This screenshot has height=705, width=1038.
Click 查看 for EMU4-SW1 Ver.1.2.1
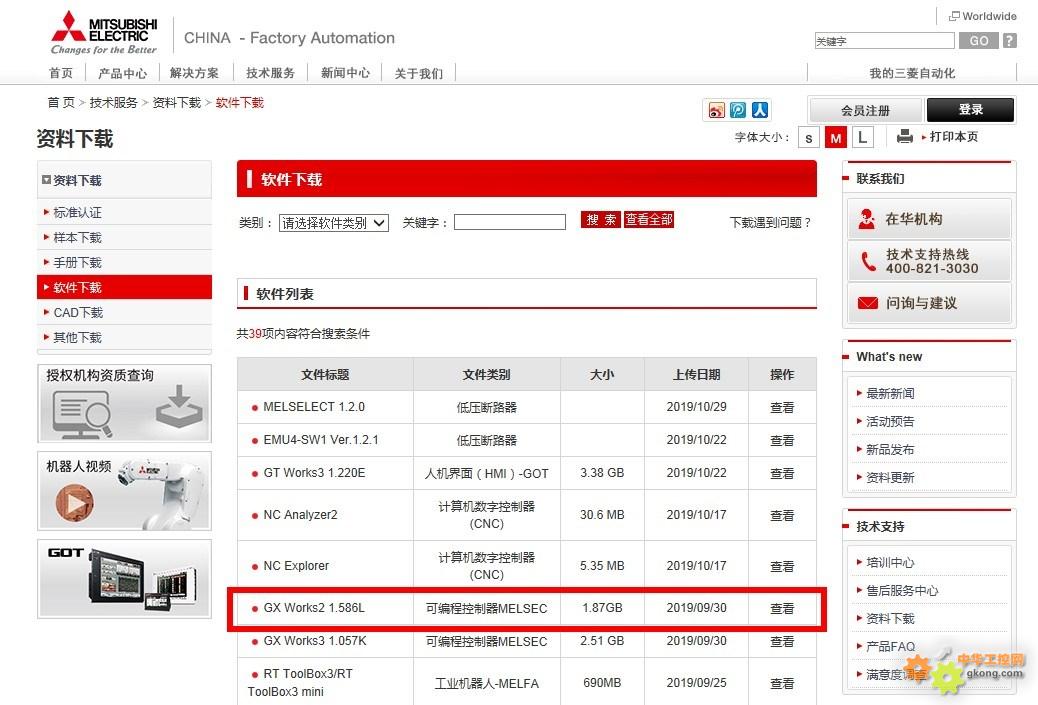(x=782, y=441)
